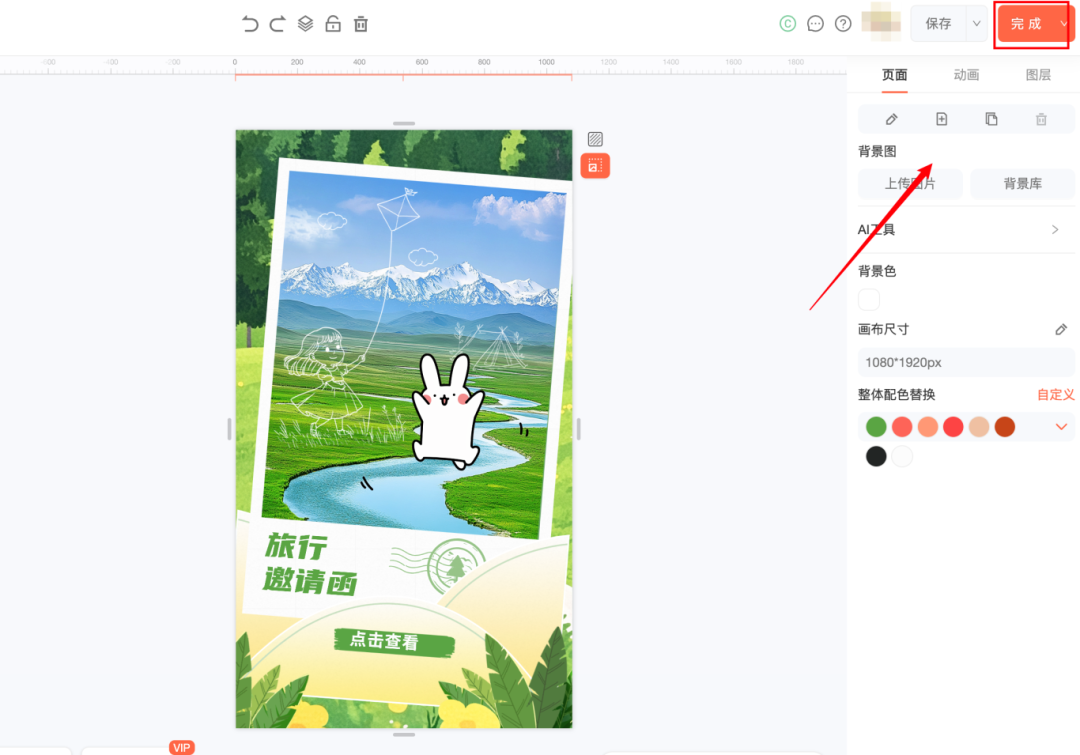Click the 保存 button
The height and width of the screenshot is (755, 1080).
(938, 23)
